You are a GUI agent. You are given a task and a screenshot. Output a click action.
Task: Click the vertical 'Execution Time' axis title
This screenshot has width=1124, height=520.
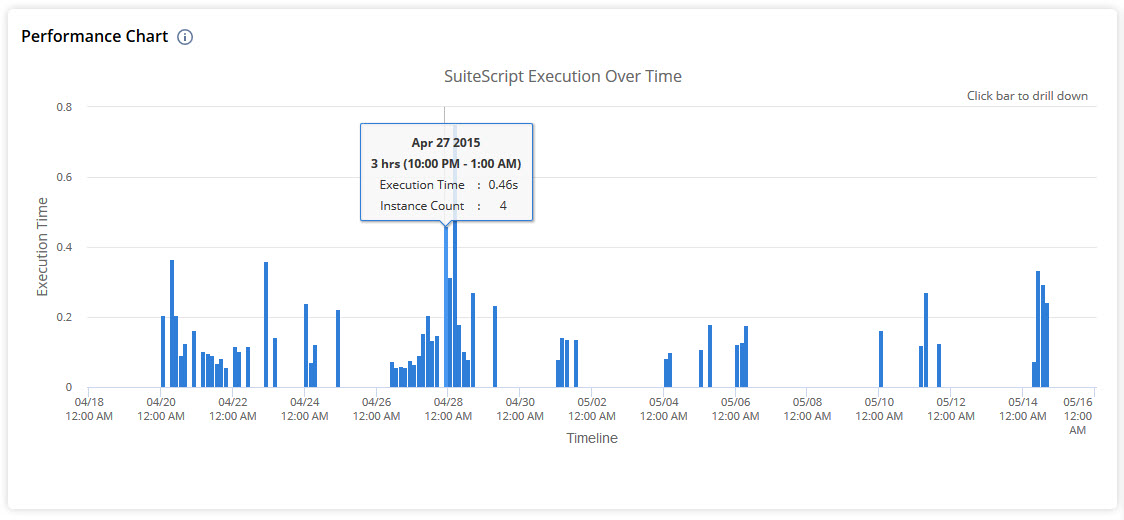click(x=42, y=247)
